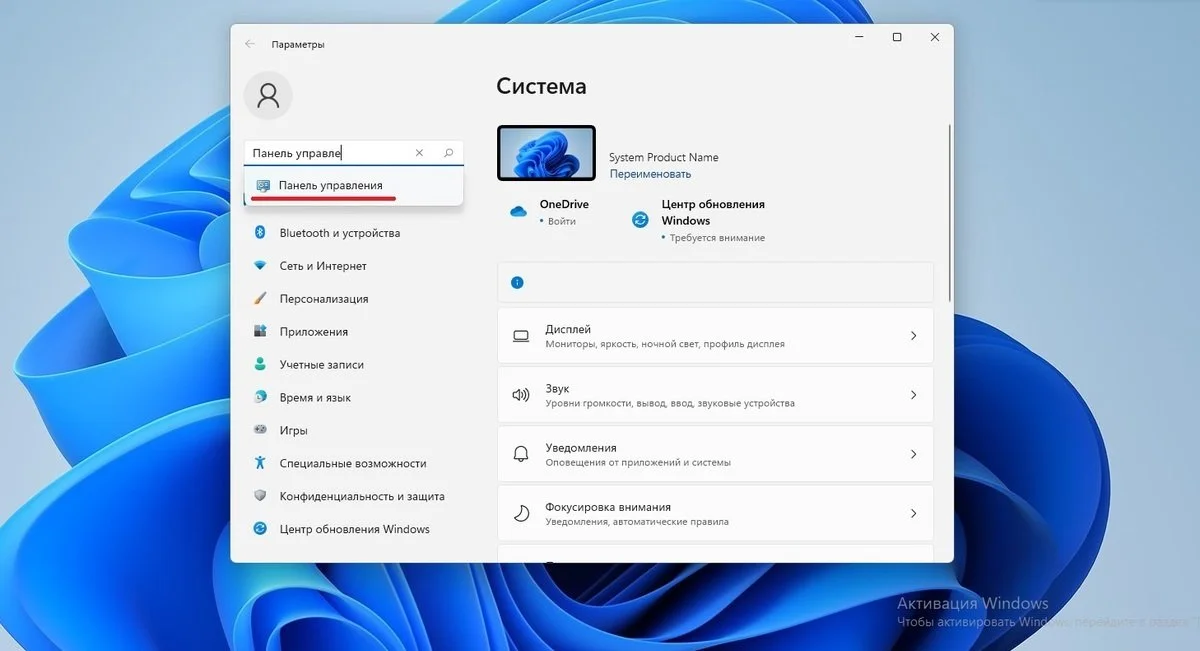Image resolution: width=1200 pixels, height=651 pixels.
Task: Click the Конфиденциальность и защита shield icon
Action: [260, 496]
